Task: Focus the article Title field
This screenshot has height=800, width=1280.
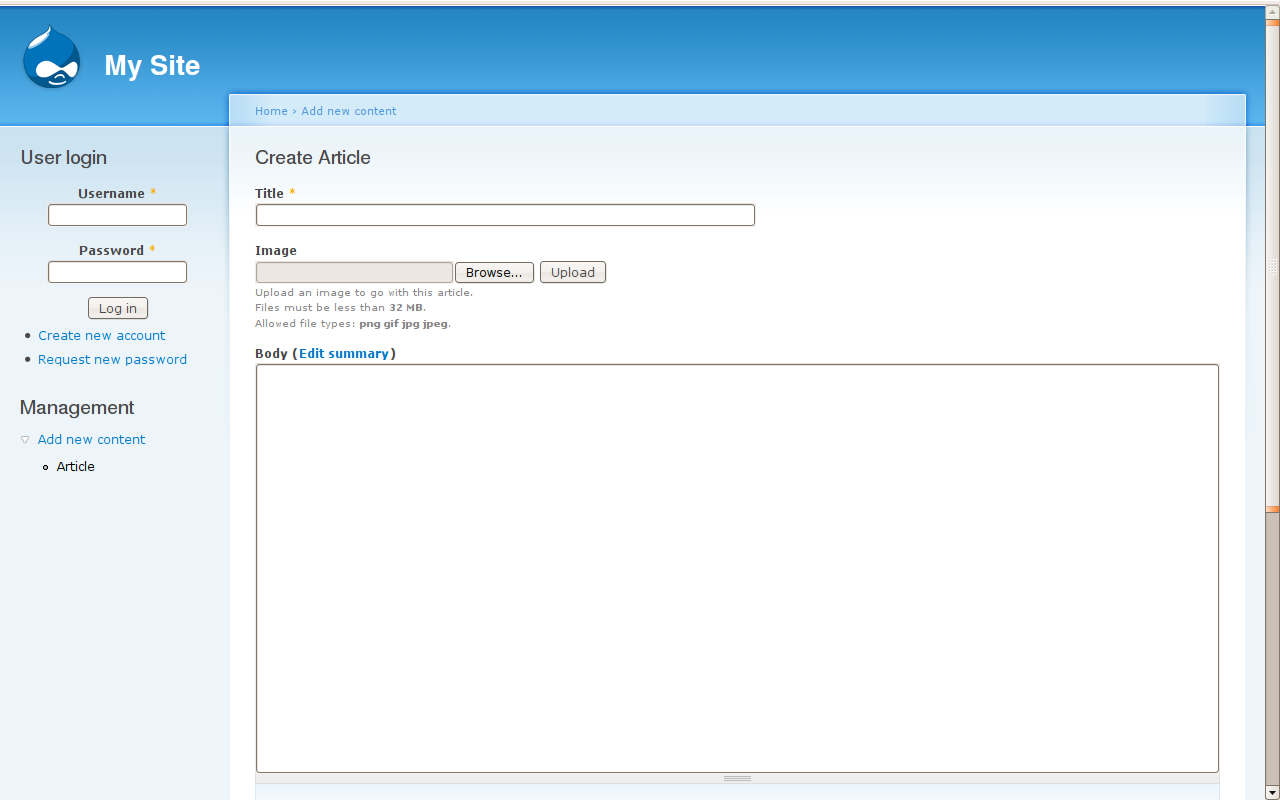Action: click(504, 215)
